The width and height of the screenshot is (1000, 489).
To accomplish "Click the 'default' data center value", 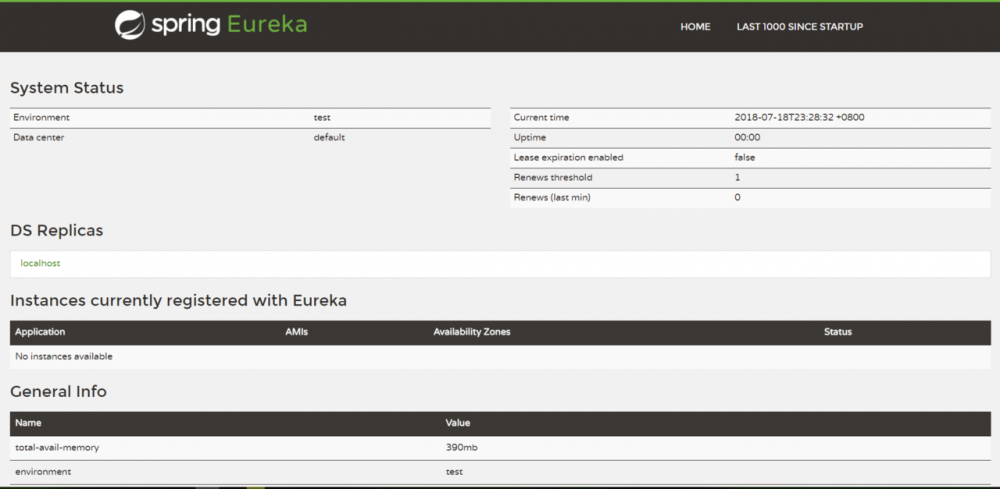I will pos(329,138).
